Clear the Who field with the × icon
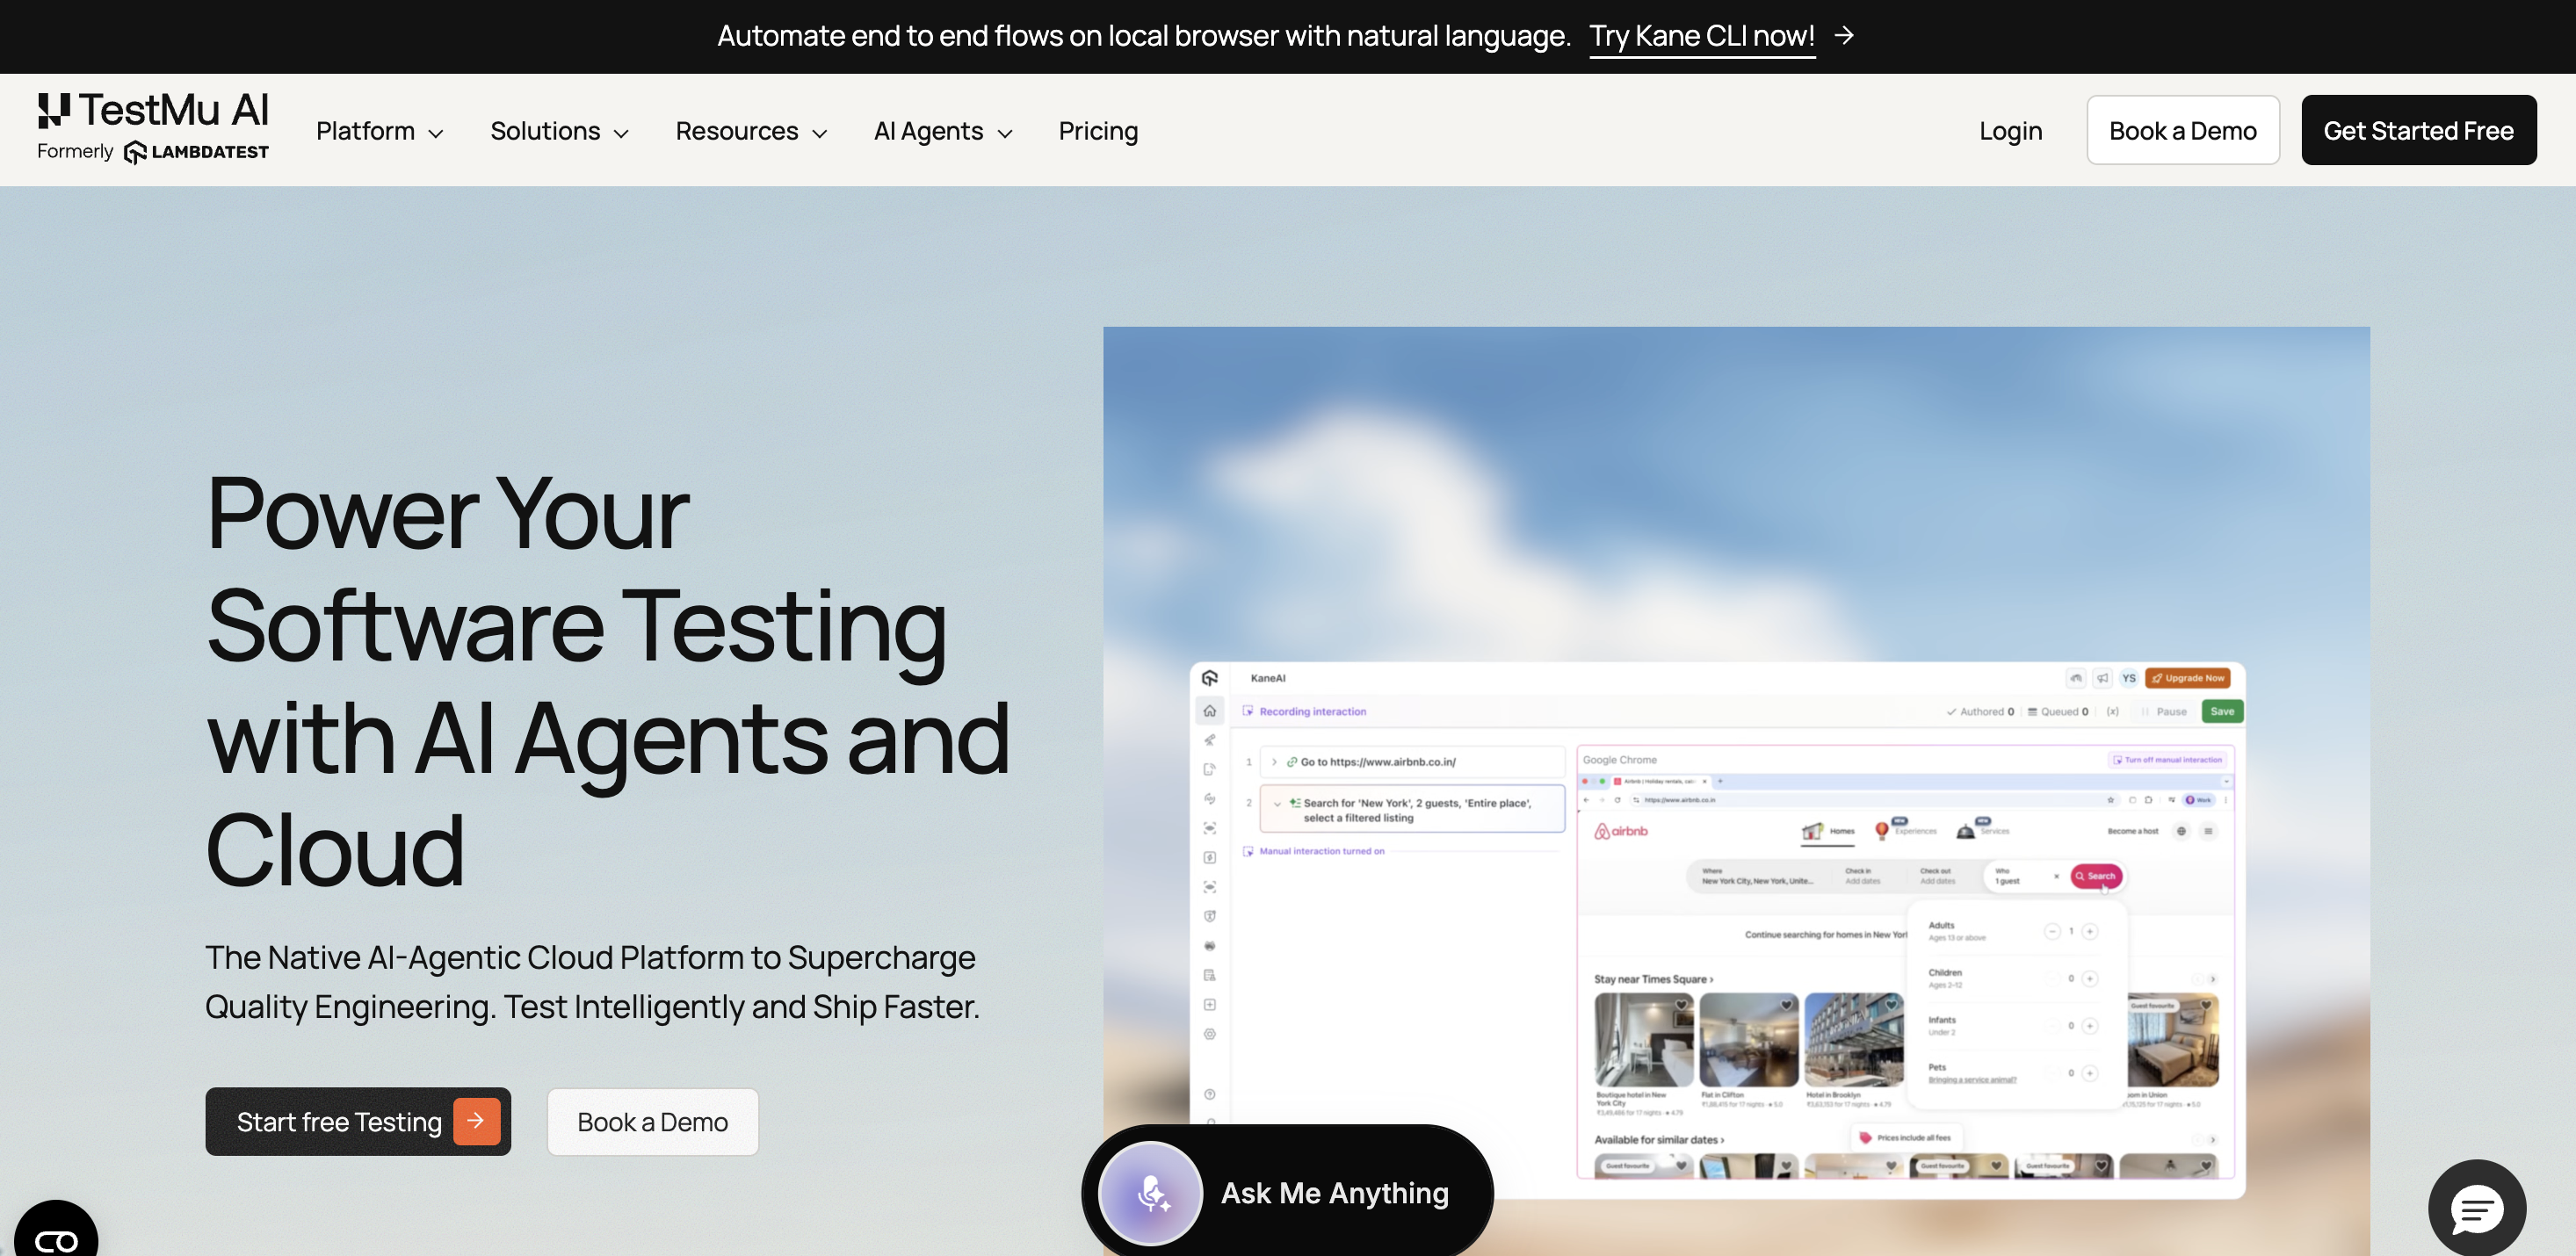Viewport: 2576px width, 1256px height. pyautogui.click(x=2057, y=876)
